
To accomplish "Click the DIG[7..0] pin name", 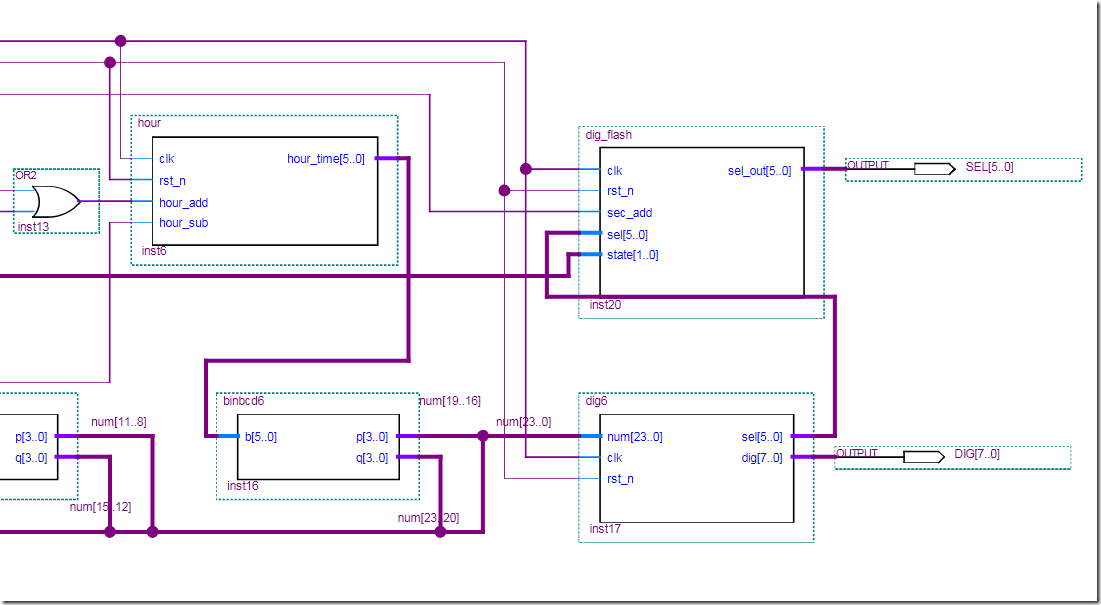I will (977, 454).
